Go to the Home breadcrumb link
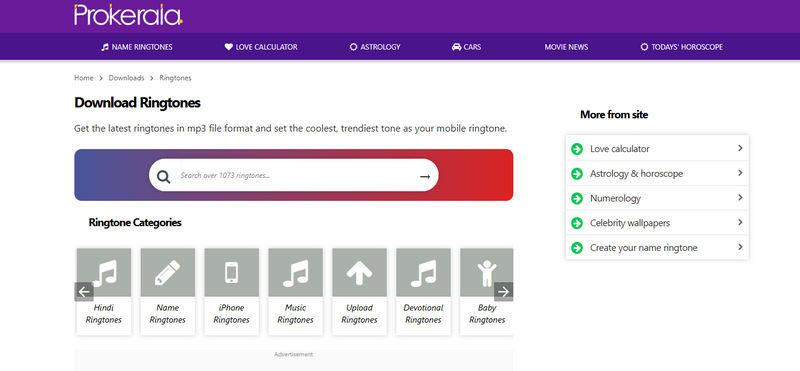Screen dimensions: 800x371 coord(84,78)
